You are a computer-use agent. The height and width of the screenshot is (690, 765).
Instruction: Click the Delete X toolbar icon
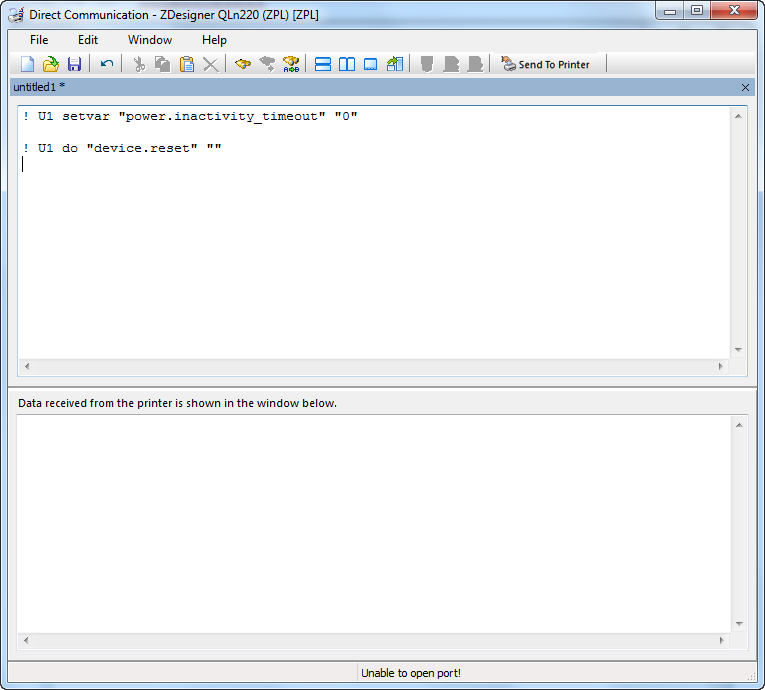[211, 64]
